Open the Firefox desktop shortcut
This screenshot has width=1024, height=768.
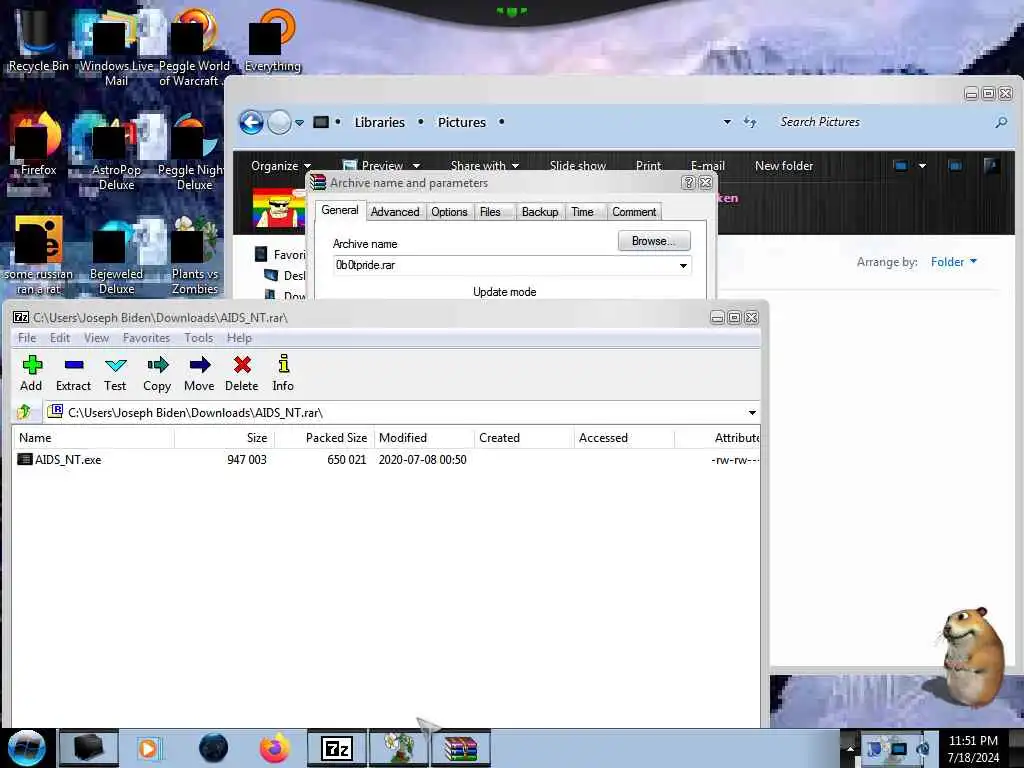(38, 145)
